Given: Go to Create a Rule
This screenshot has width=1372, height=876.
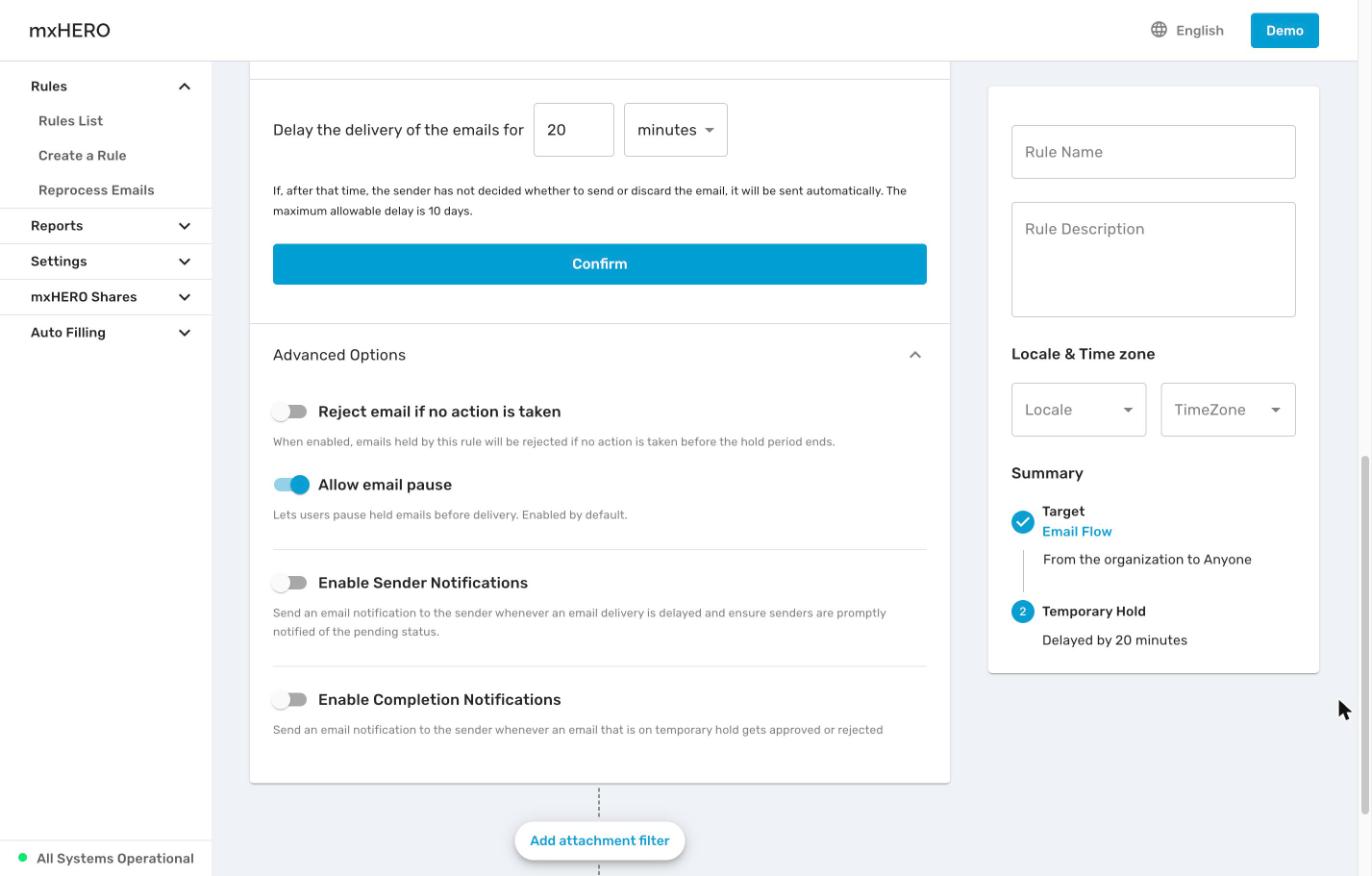Looking at the screenshot, I should [x=82, y=156].
